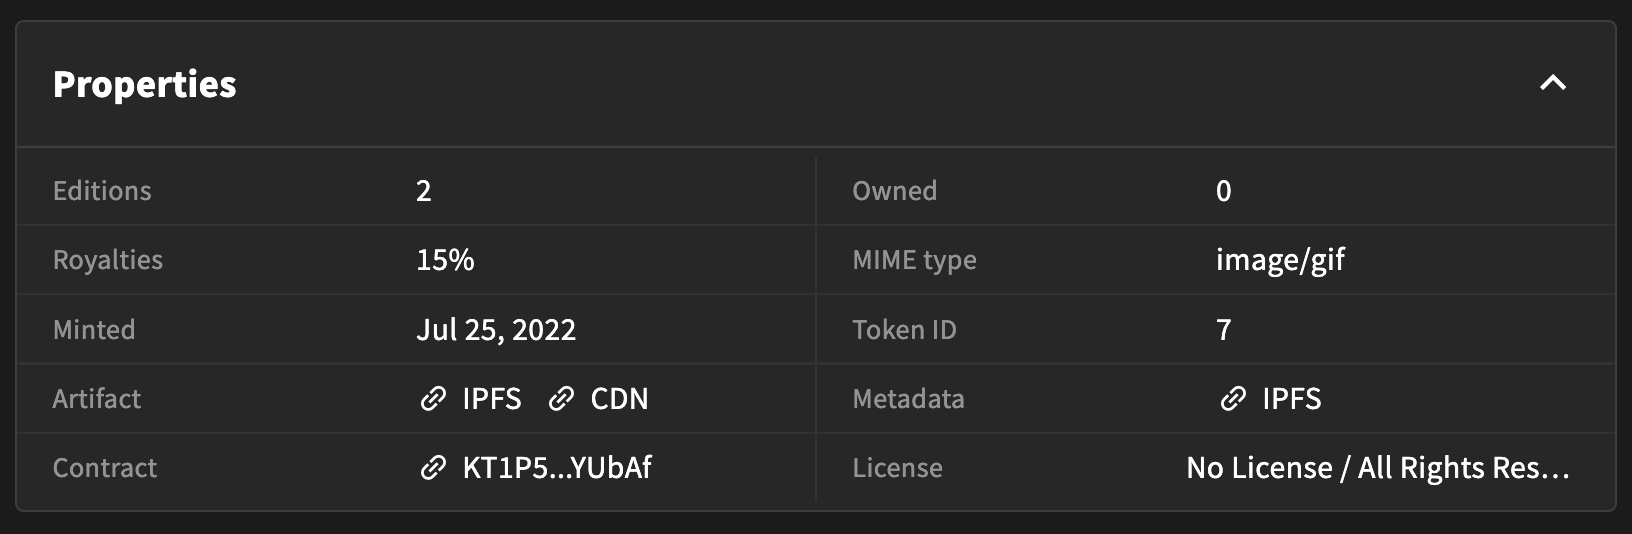The height and width of the screenshot is (534, 1632).
Task: Click the MIME type row label
Action: 914,260
